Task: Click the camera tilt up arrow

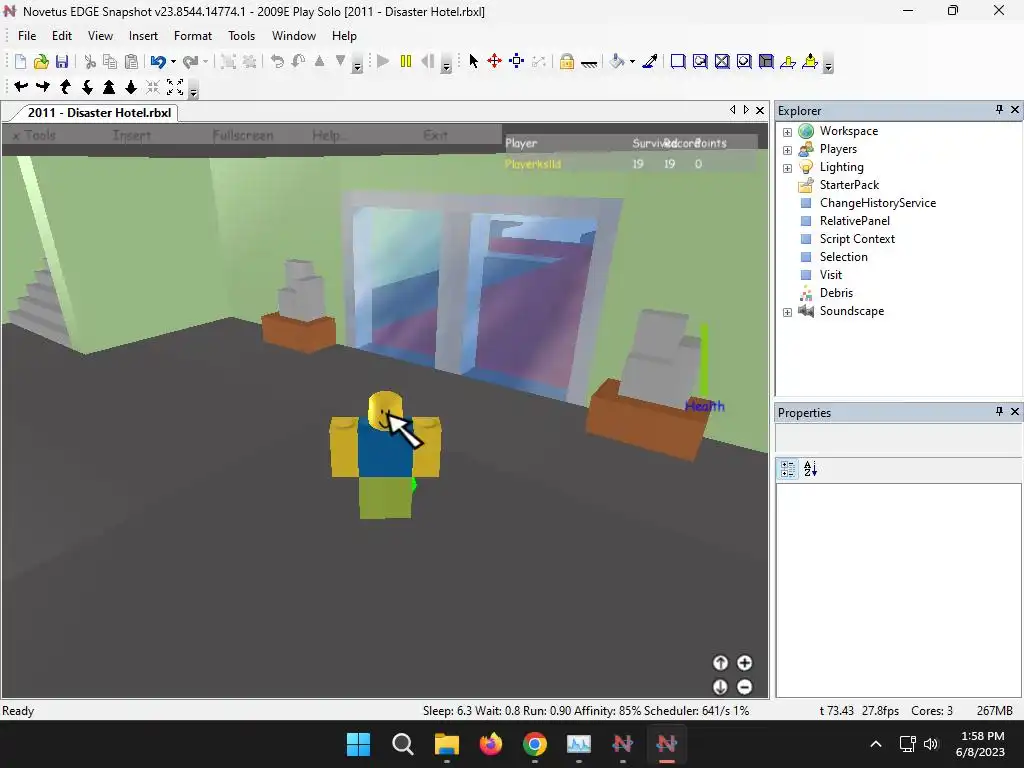Action: point(65,86)
